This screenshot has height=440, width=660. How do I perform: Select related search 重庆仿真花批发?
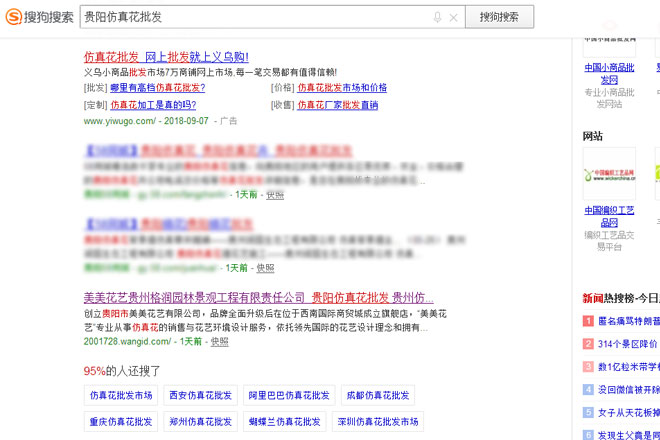pyautogui.click(x=121, y=421)
